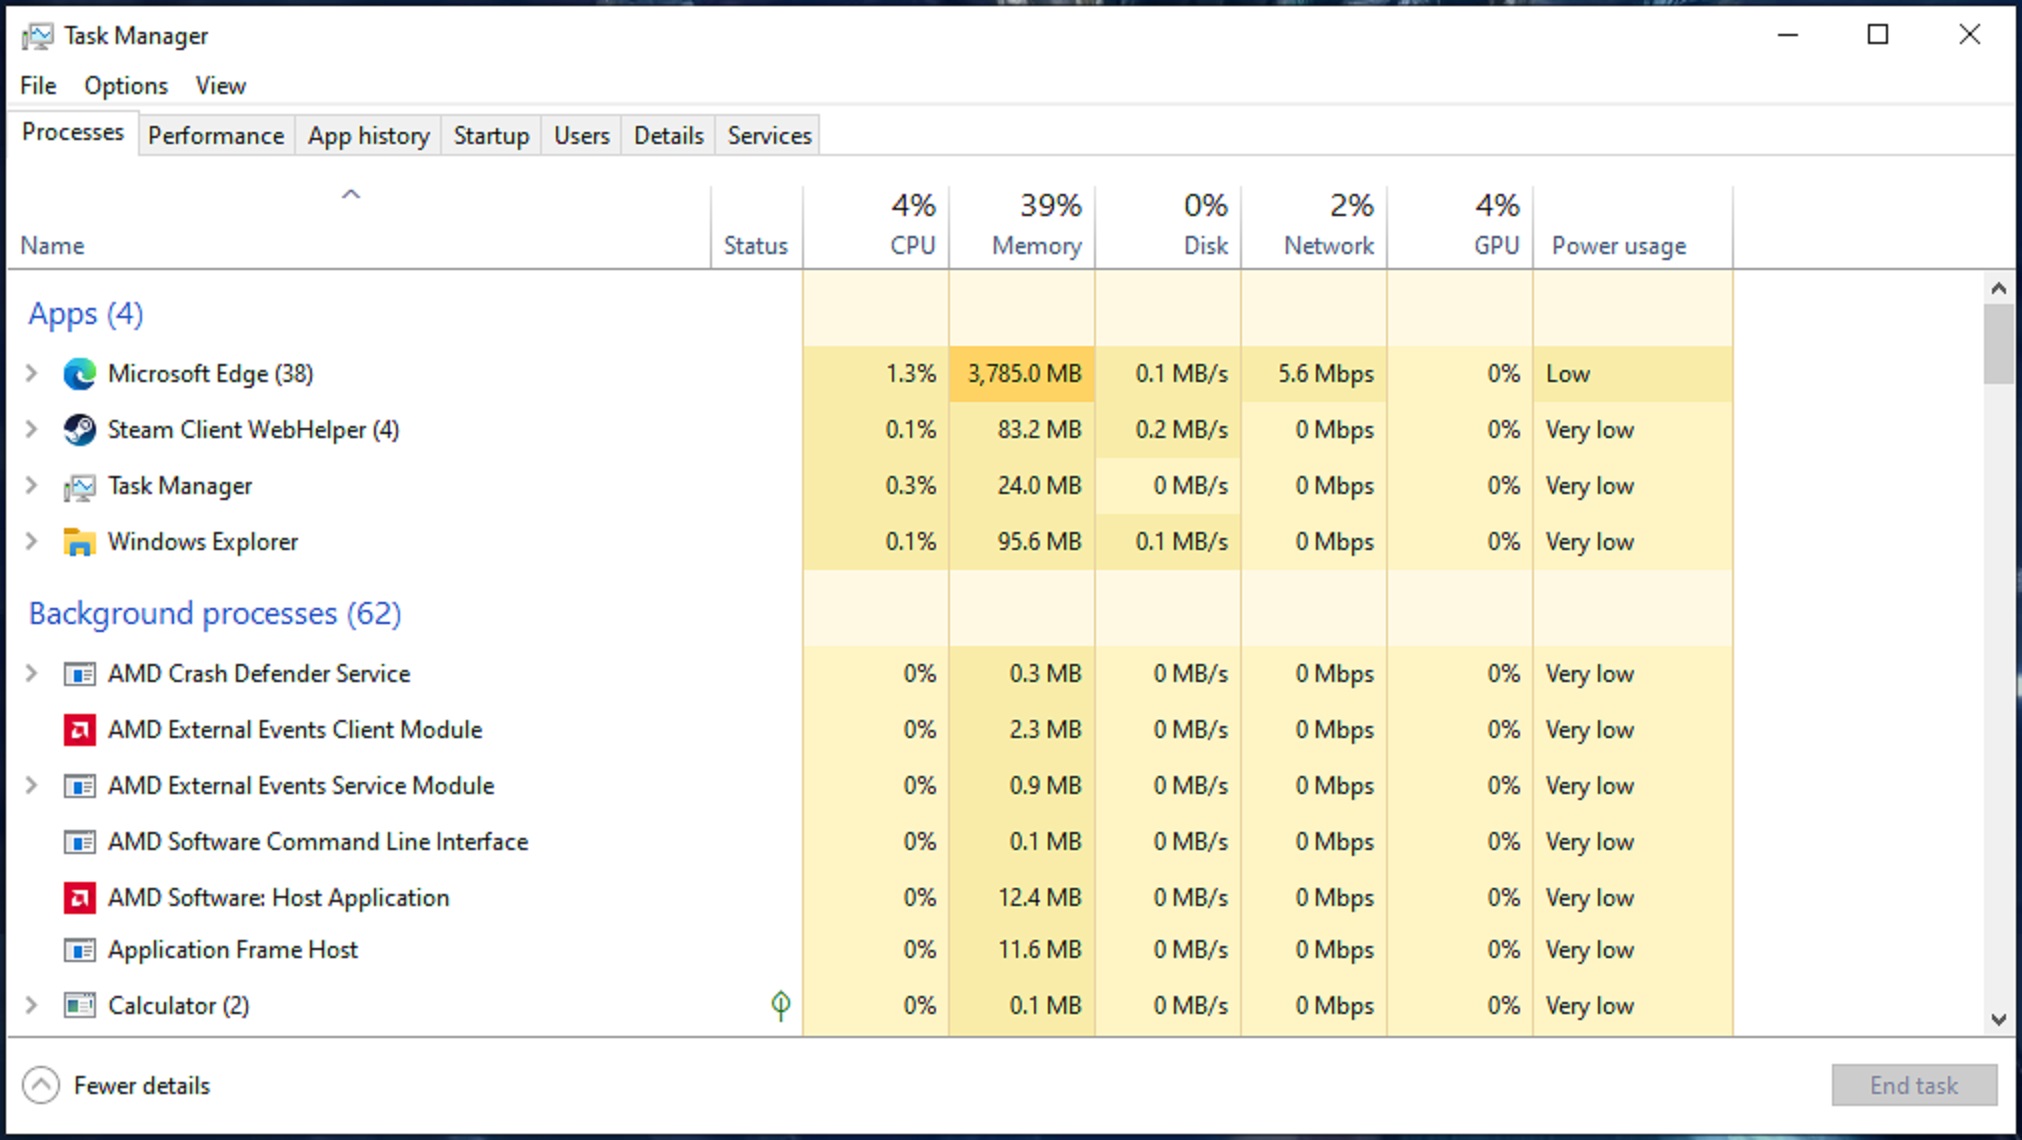2022x1140 pixels.
Task: Expand the Windows Explorer entry
Action: 31,542
